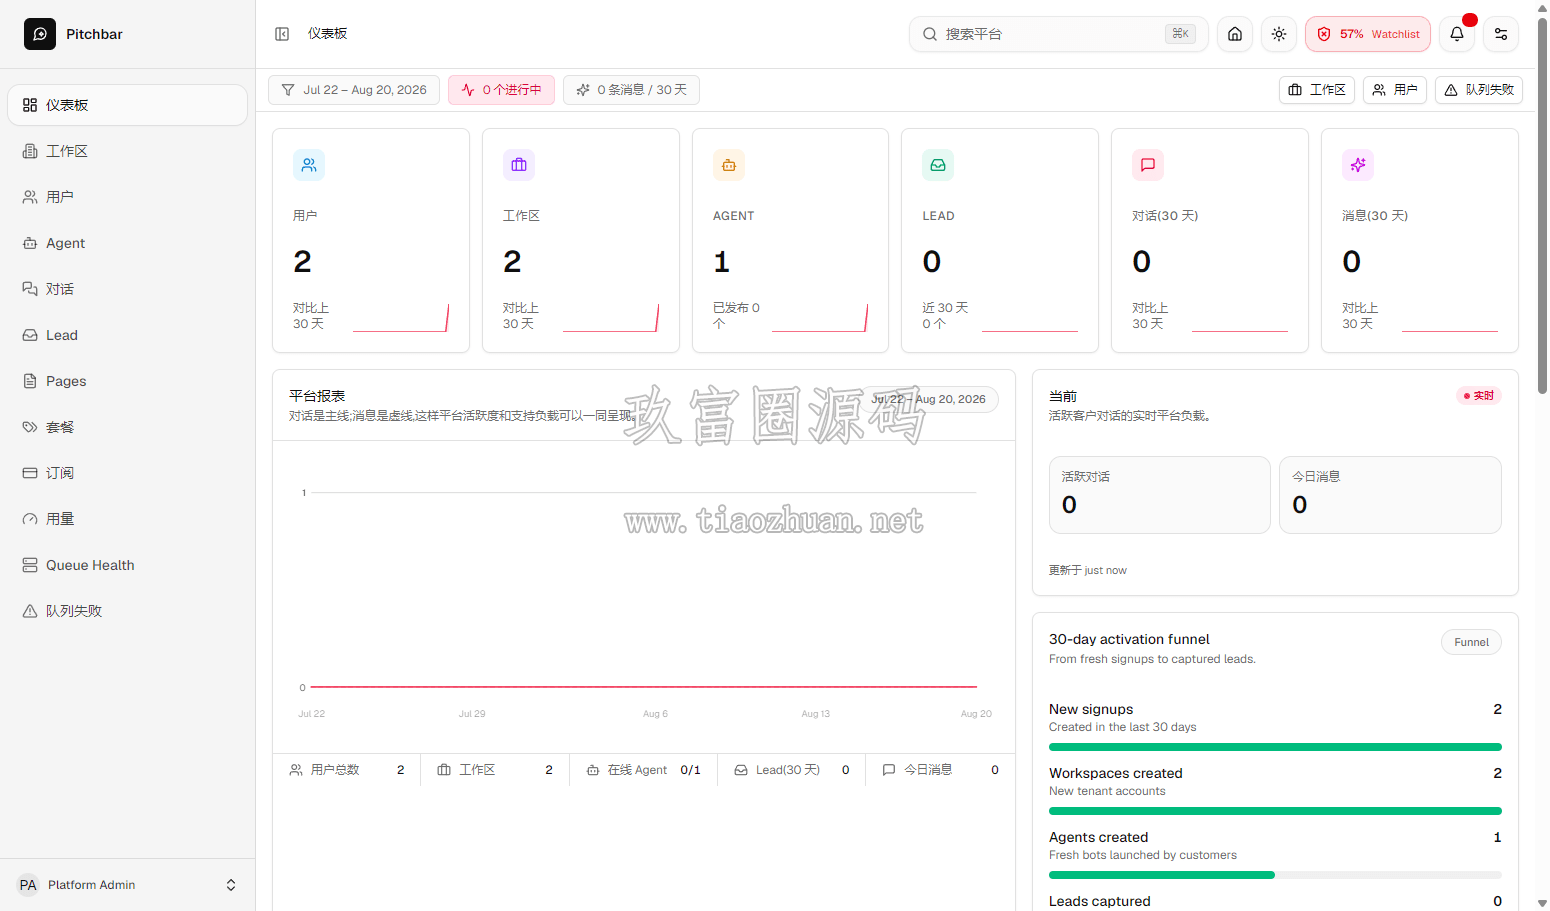Click the 工作区 footer stat under chart

tap(495, 770)
